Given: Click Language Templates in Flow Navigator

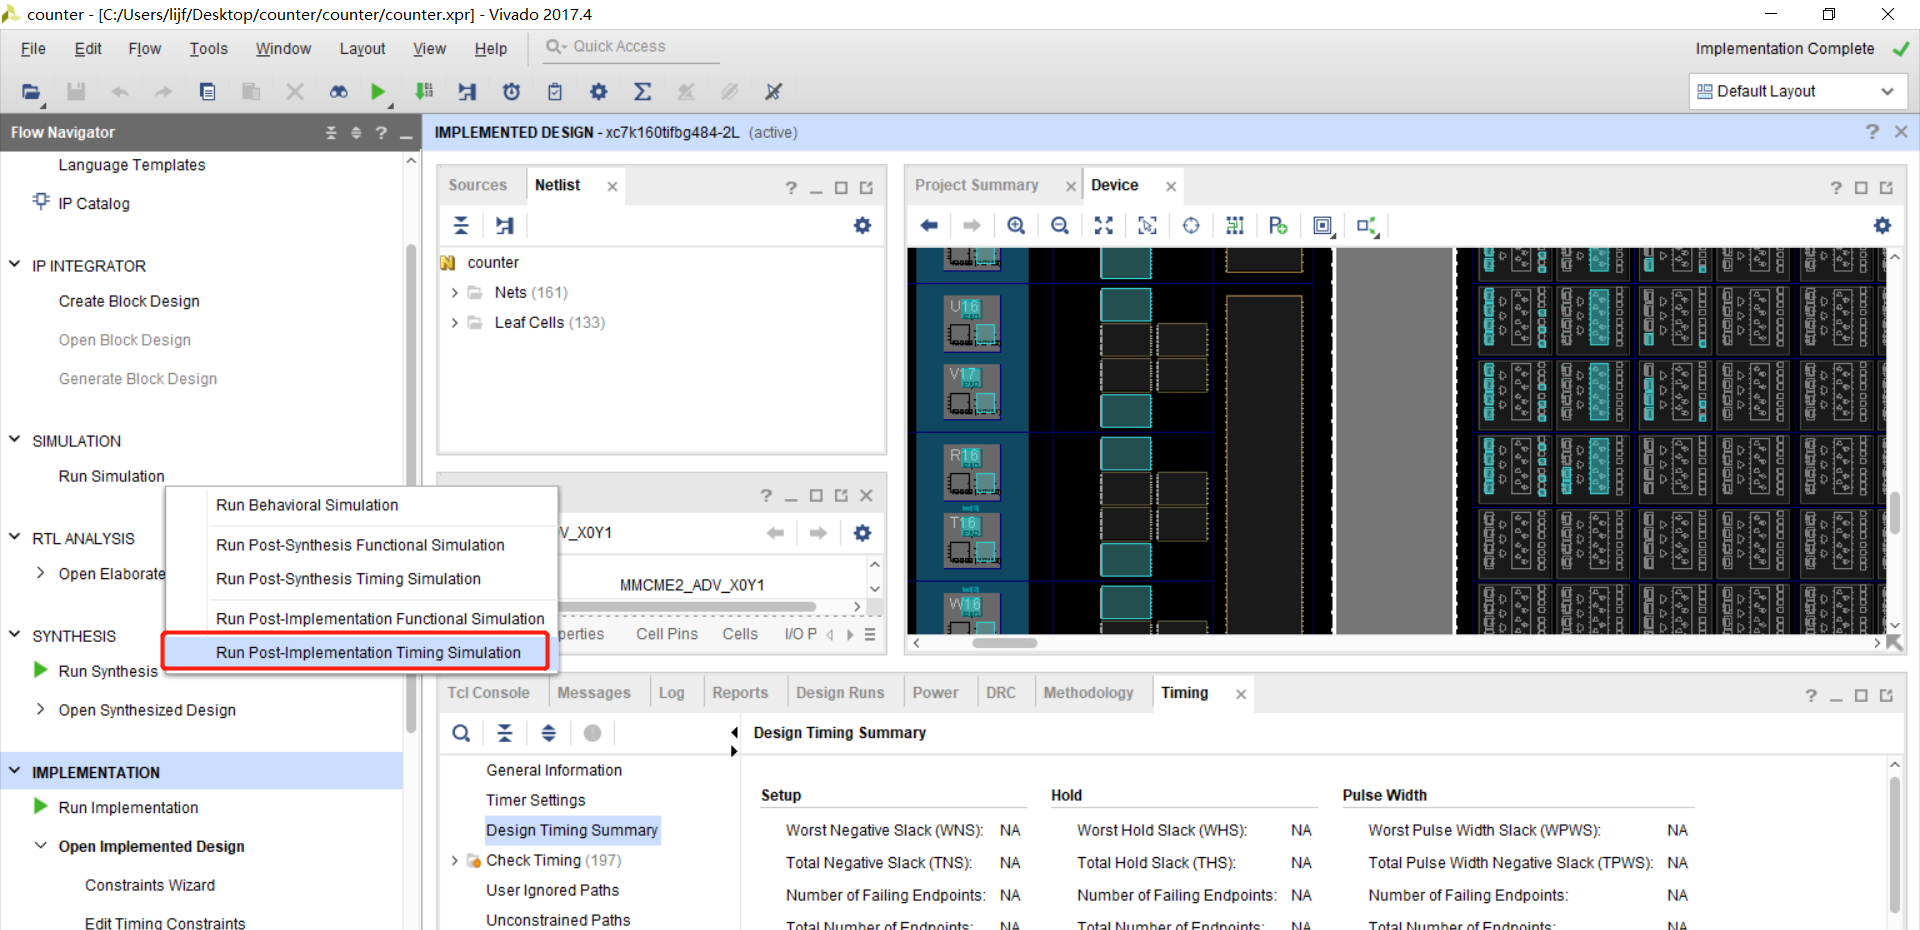Looking at the screenshot, I should tap(132, 166).
